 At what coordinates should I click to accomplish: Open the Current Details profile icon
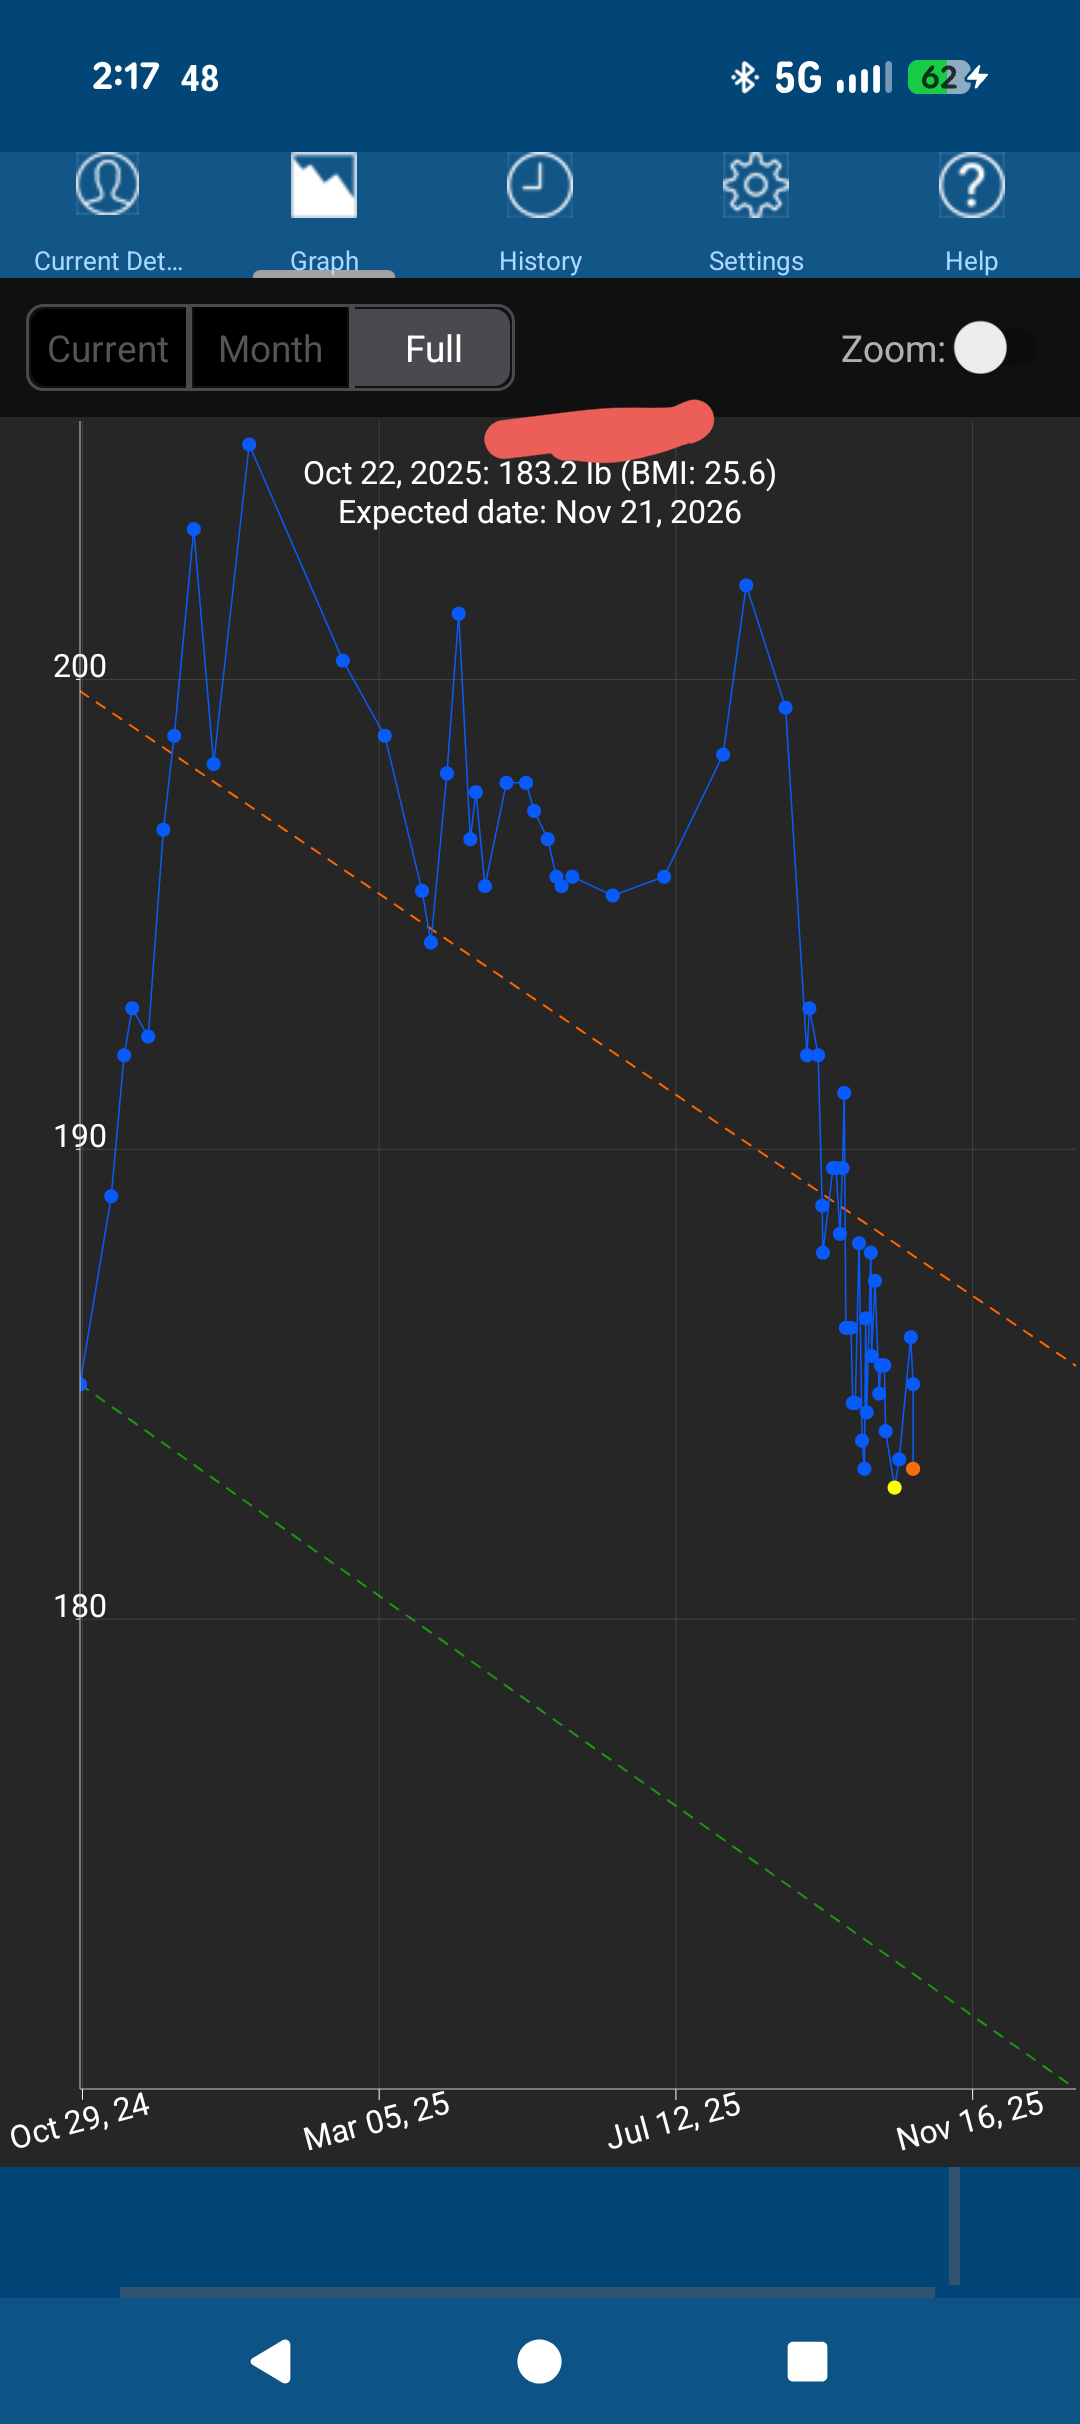coord(107,185)
